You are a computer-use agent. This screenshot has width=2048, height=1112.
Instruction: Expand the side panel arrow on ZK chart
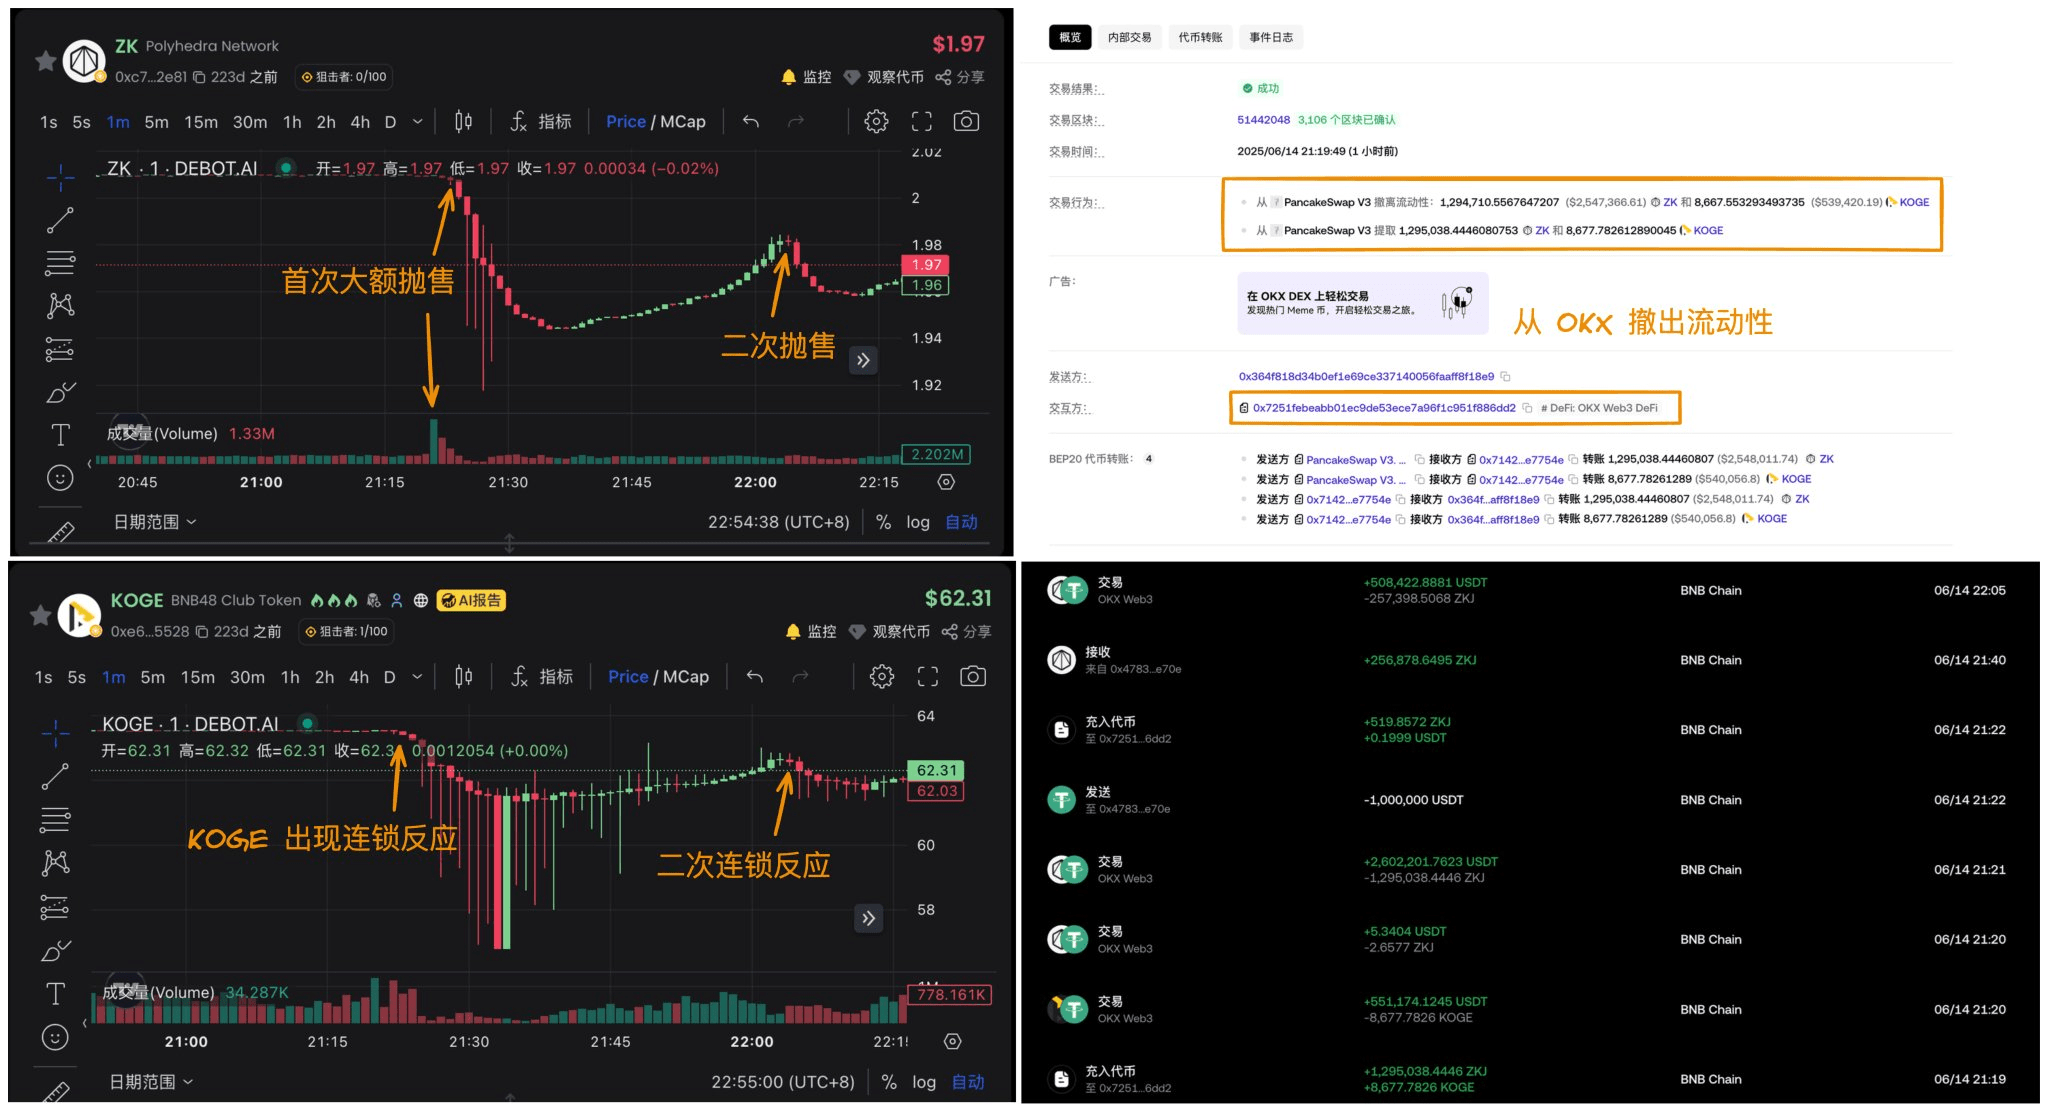[863, 360]
